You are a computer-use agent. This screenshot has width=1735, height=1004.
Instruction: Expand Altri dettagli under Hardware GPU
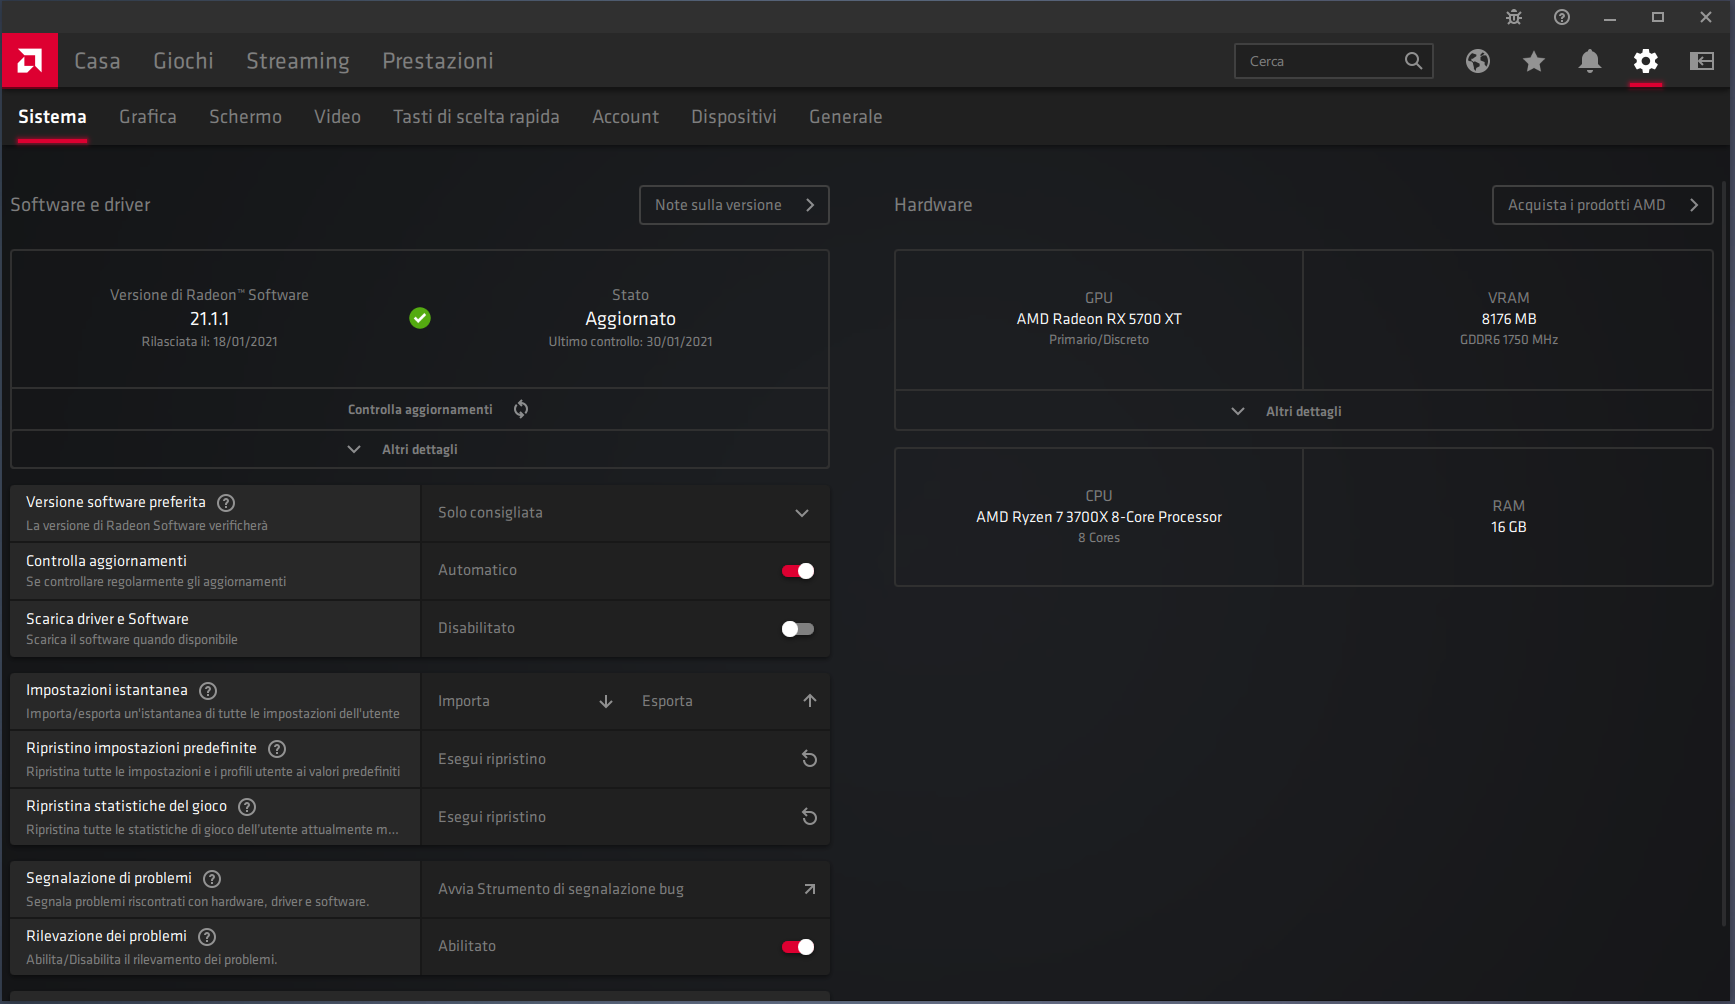click(1303, 411)
